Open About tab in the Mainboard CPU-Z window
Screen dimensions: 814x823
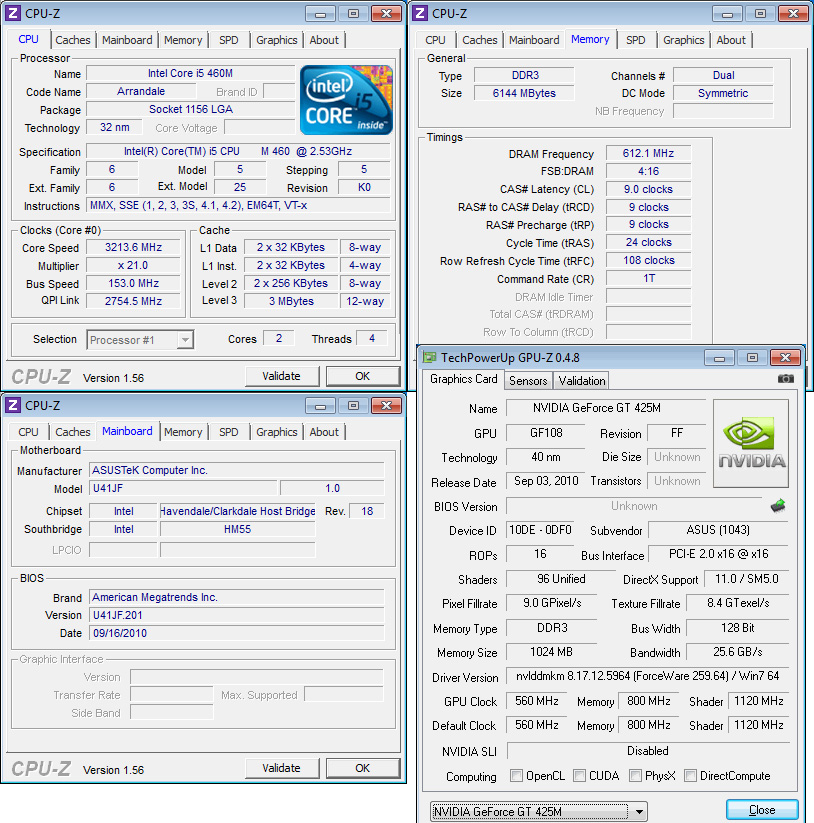point(324,432)
